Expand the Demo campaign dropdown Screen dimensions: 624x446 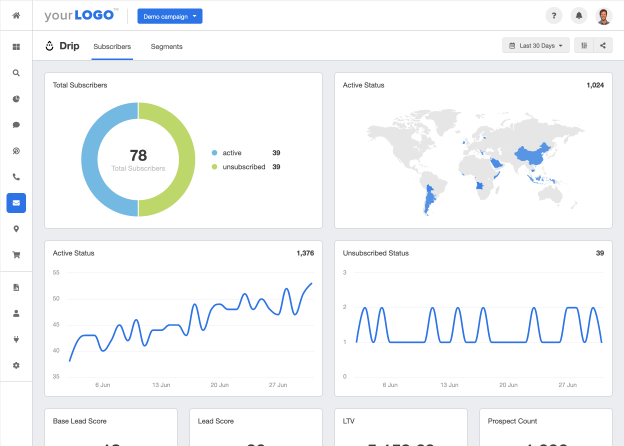pyautogui.click(x=169, y=16)
